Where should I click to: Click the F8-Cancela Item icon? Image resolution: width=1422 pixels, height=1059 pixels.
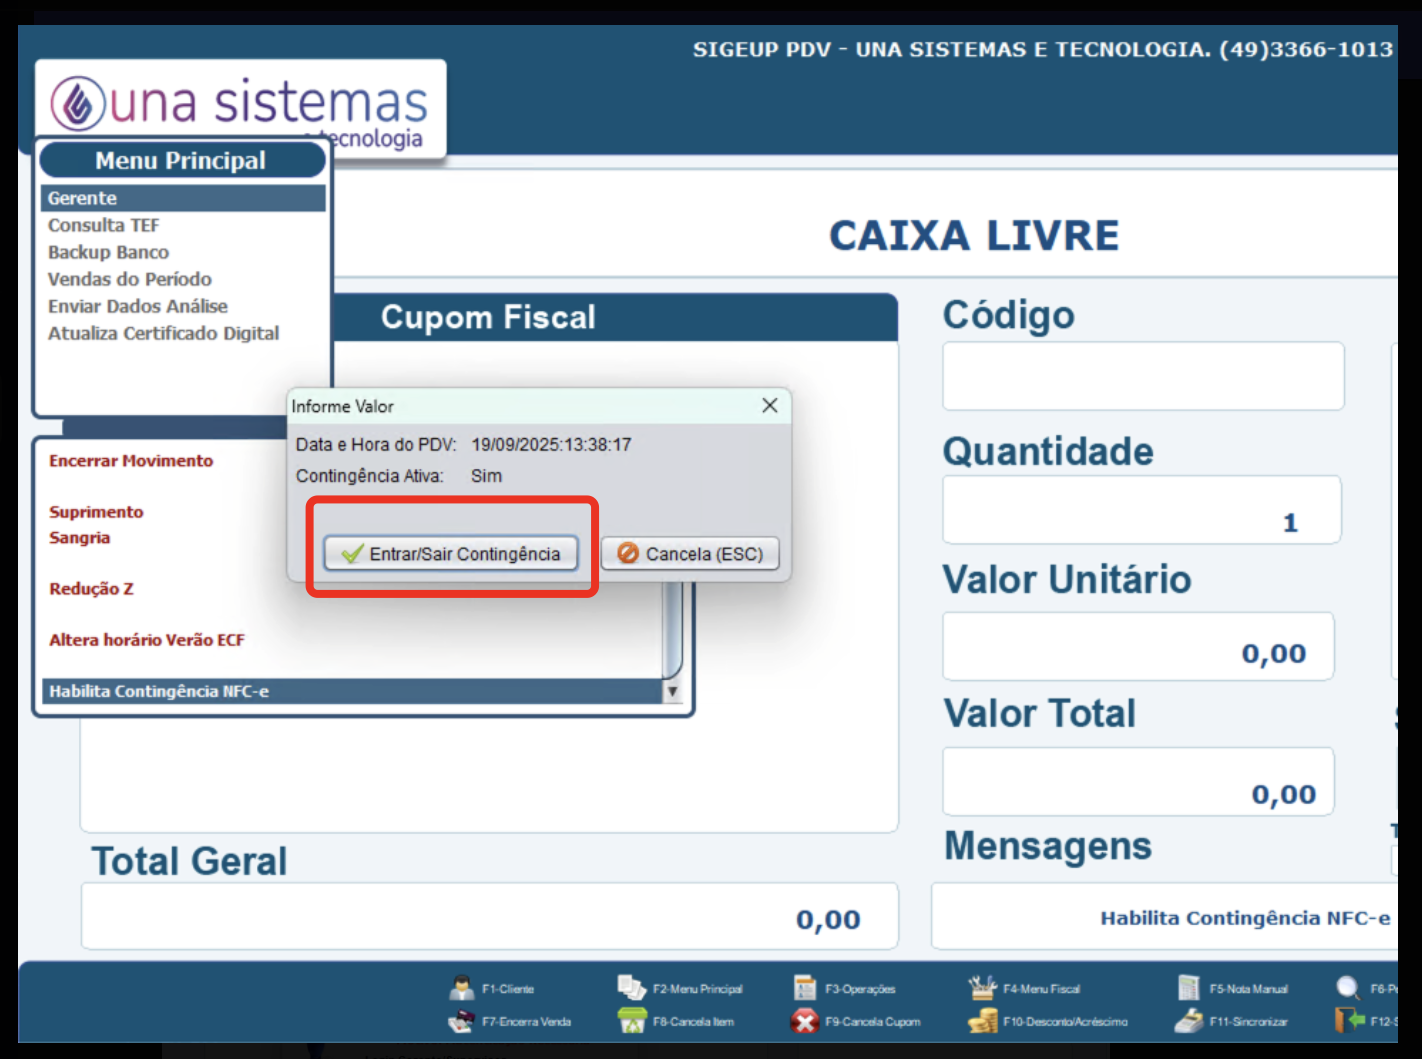632,1021
